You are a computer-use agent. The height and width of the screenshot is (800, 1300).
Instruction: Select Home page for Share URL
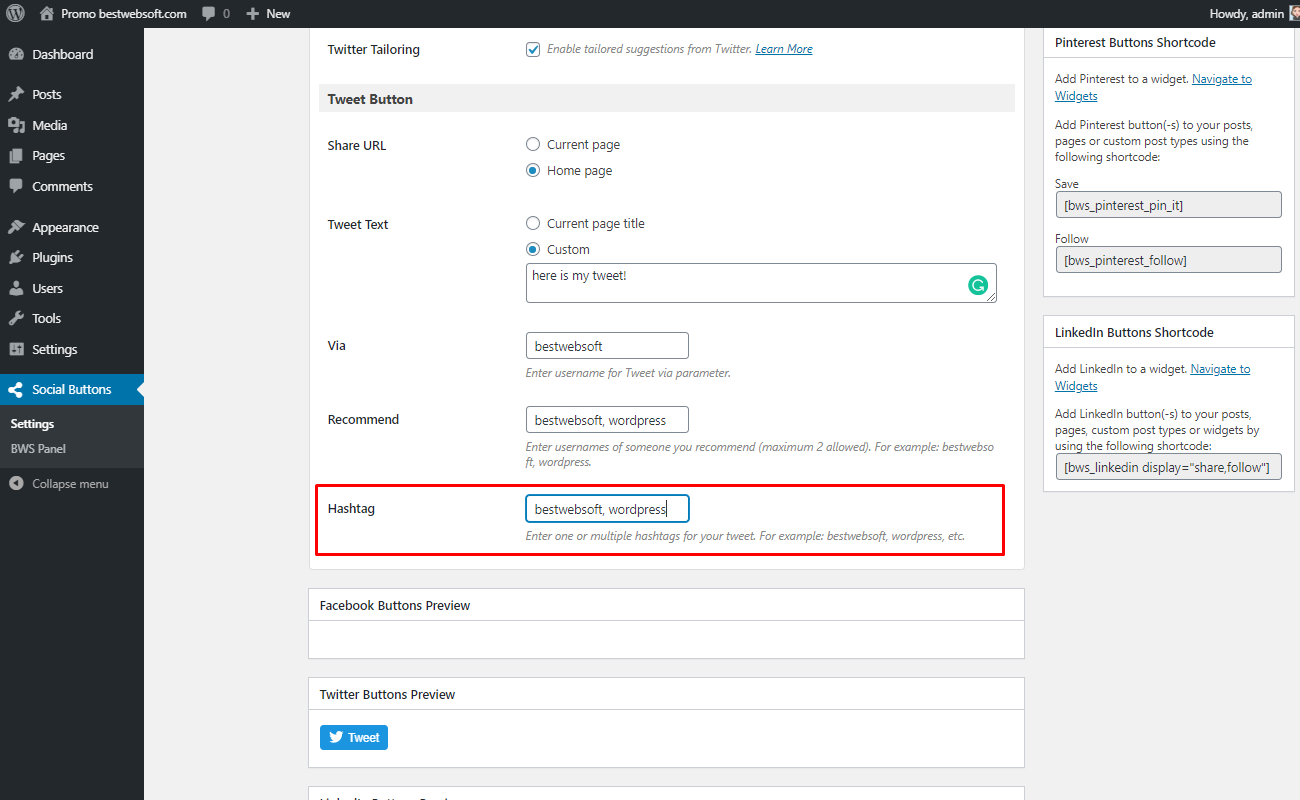[533, 170]
